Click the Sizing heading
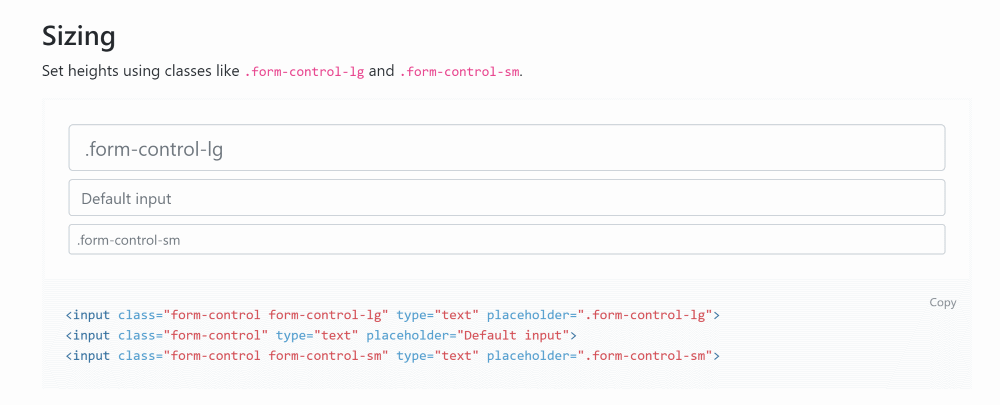This screenshot has width=1000, height=405. [79, 37]
